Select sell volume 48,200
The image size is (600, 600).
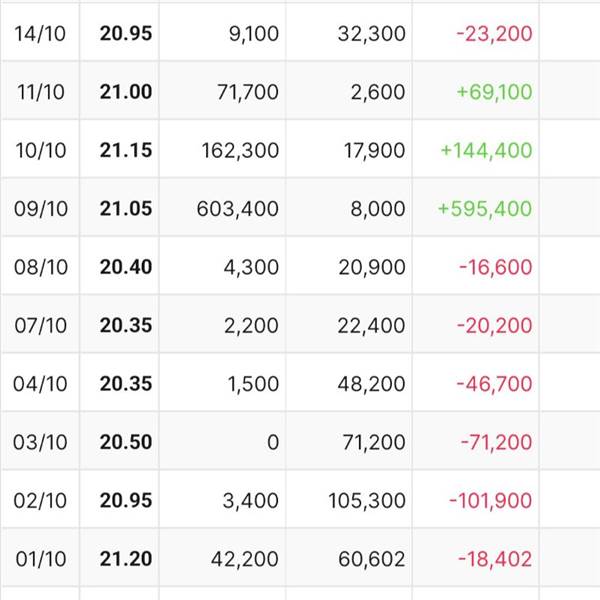click(371, 384)
